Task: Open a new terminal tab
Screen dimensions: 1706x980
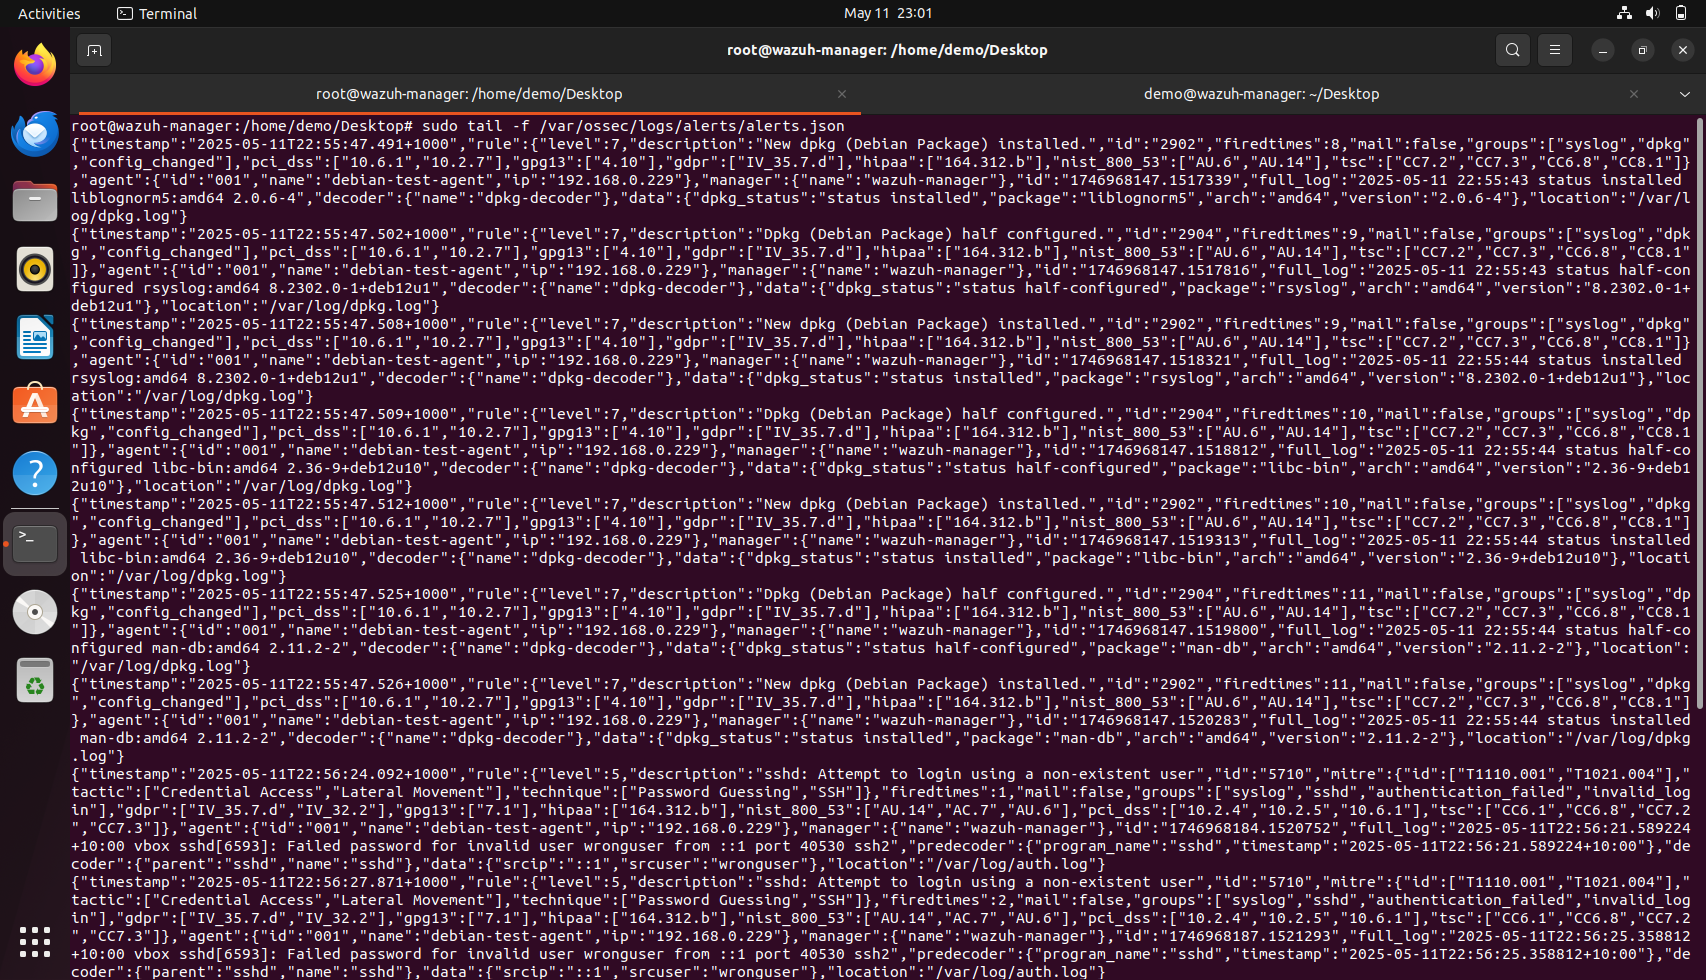Action: [94, 50]
